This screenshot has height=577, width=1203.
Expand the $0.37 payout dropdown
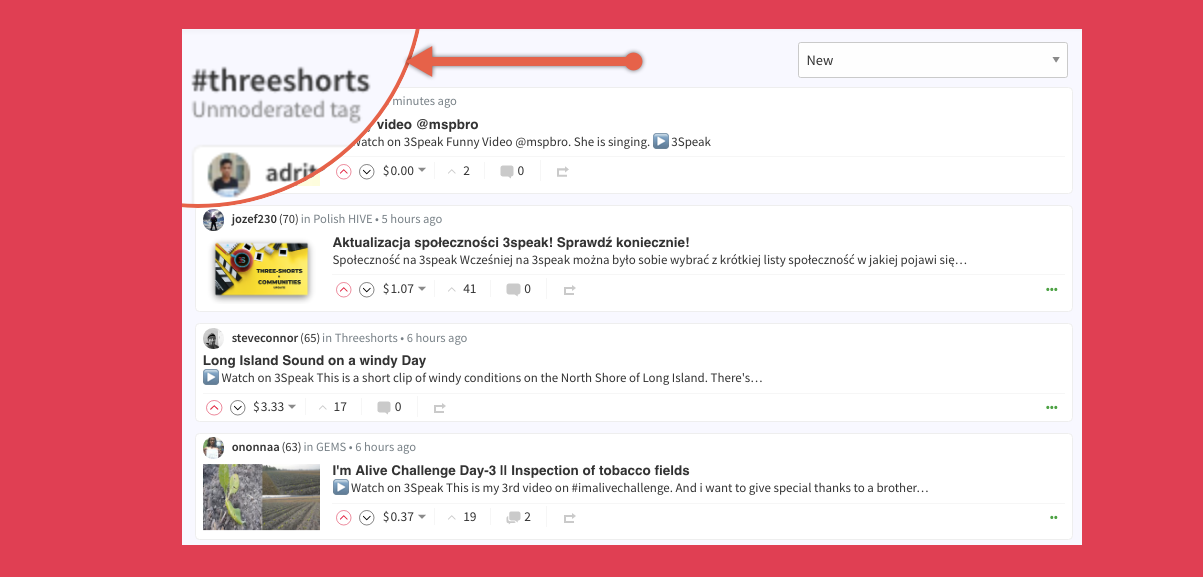pos(404,517)
